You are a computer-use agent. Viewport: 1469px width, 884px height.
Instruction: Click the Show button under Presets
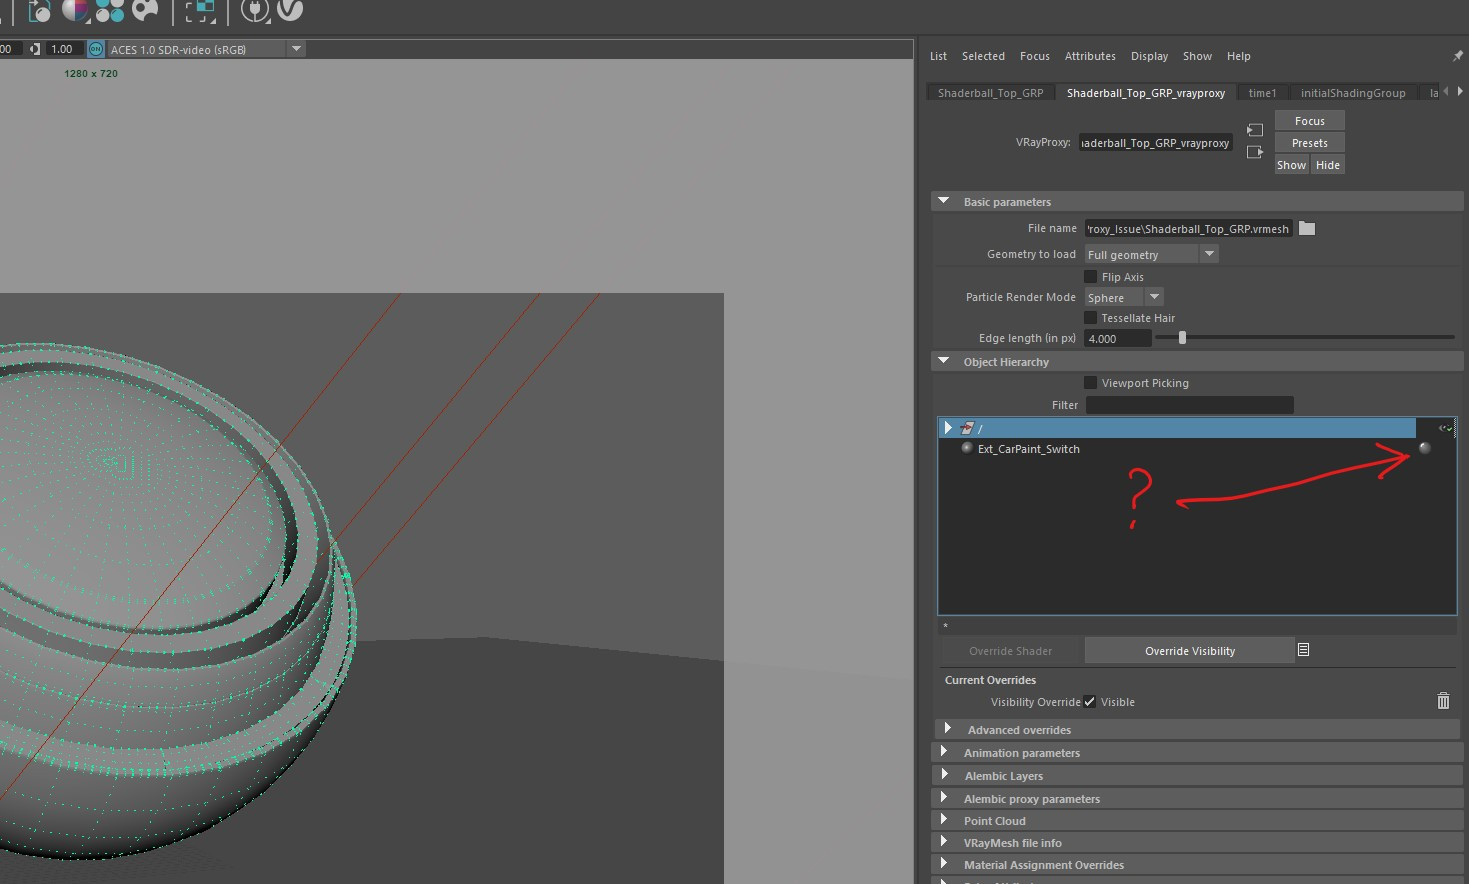(1291, 165)
